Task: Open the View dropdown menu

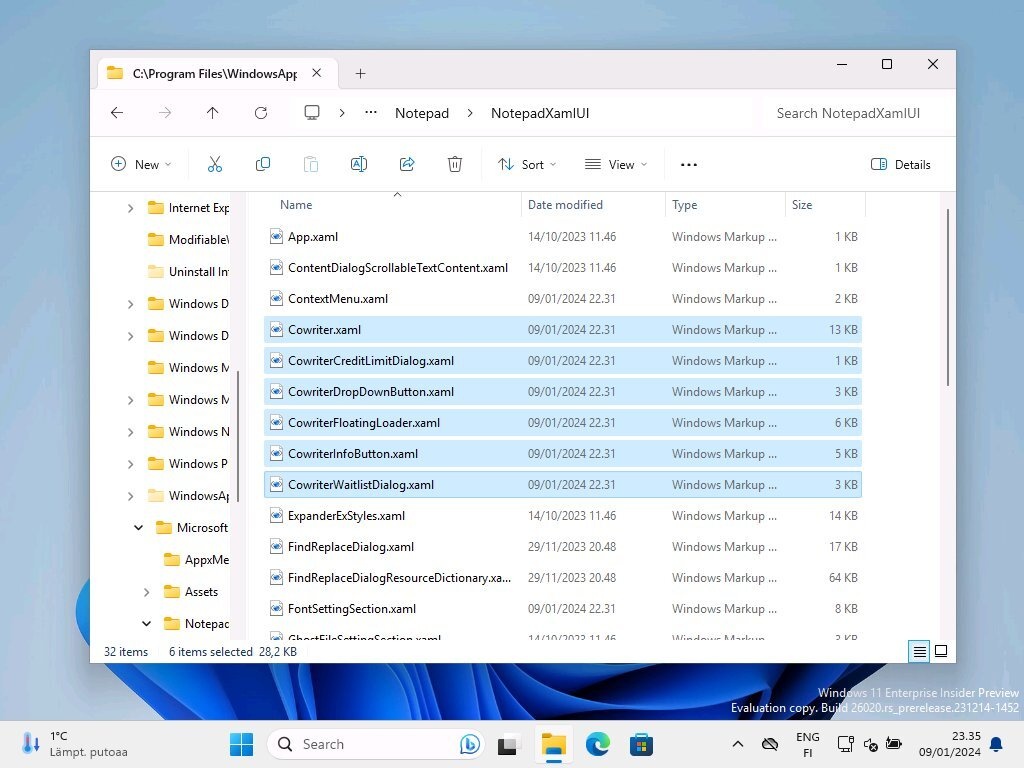Action: 615,164
